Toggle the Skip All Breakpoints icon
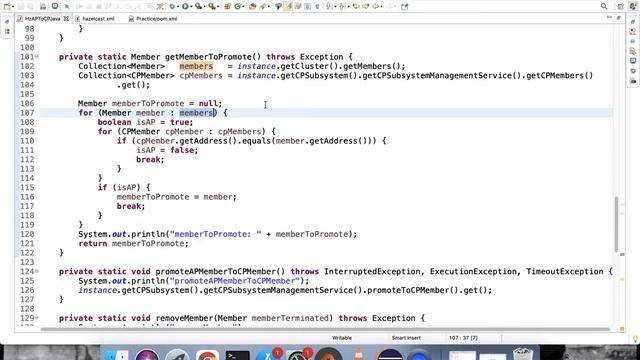The image size is (640, 360). click(67, 7)
